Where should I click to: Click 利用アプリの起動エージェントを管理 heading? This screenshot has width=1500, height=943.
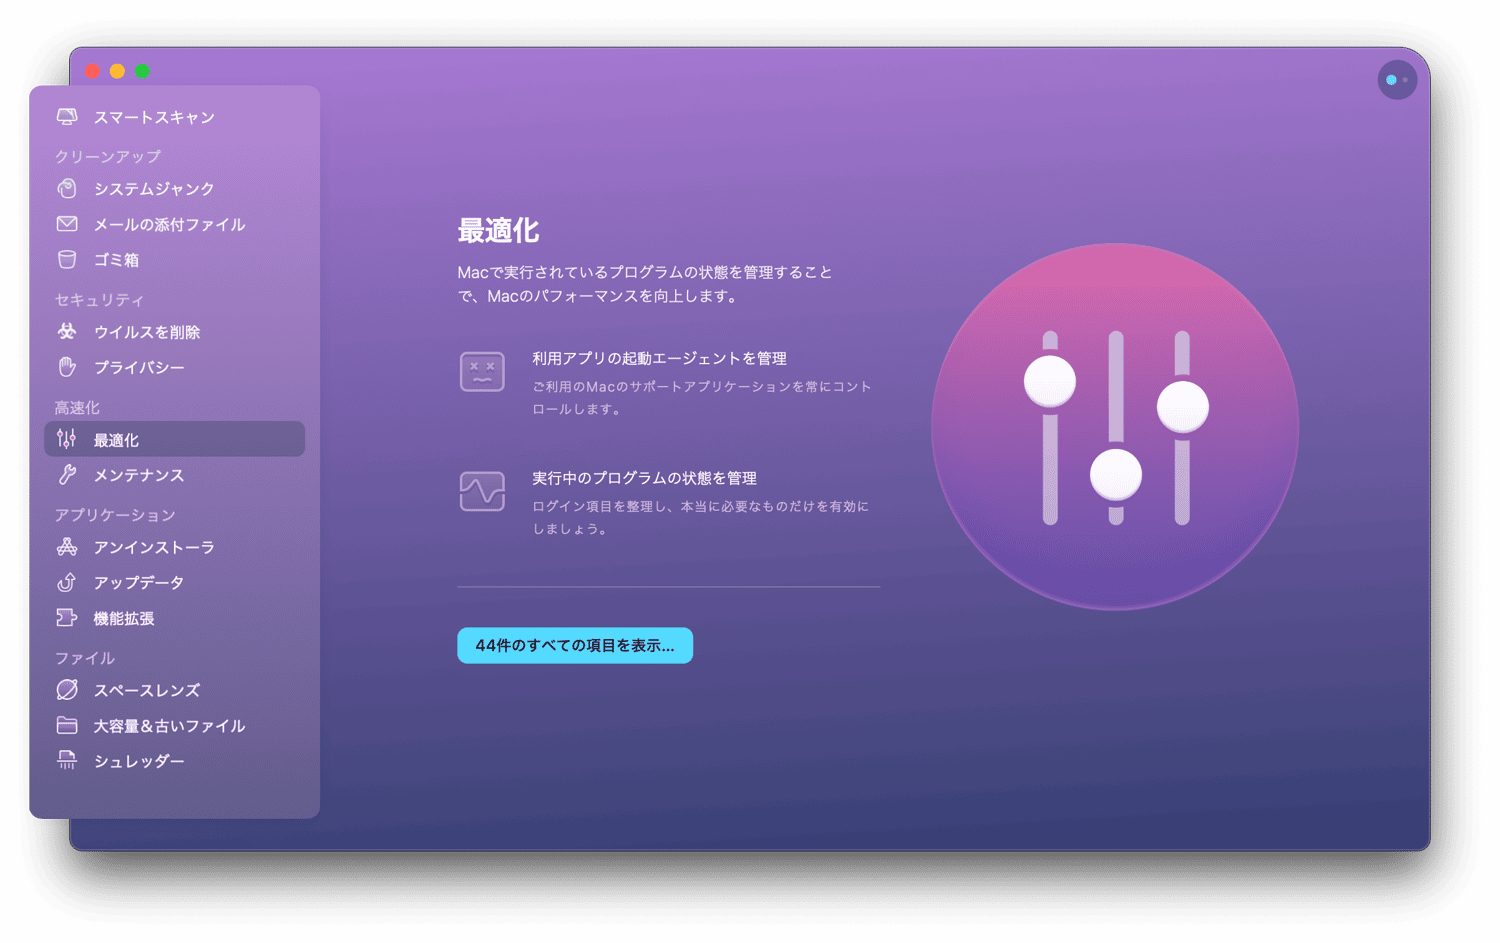[659, 358]
